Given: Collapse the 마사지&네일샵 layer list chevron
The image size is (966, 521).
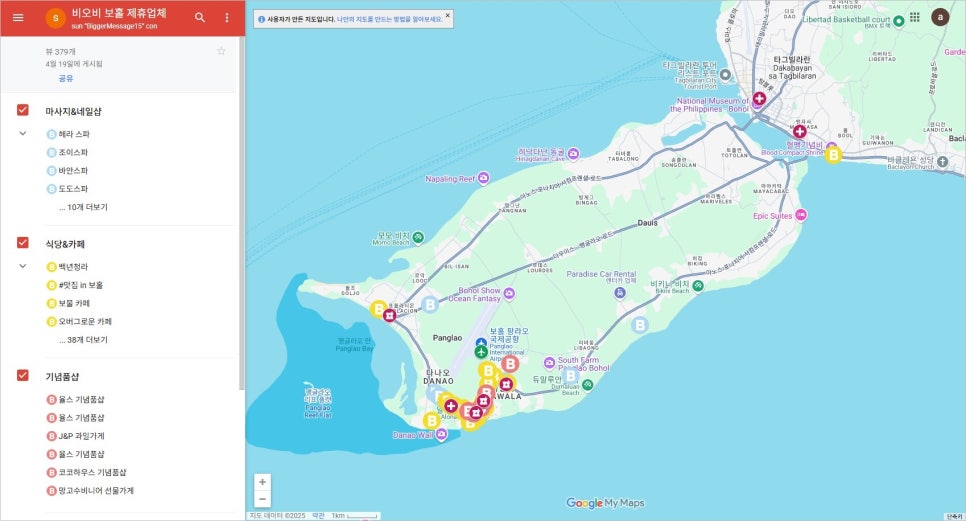Looking at the screenshot, I should [x=23, y=133].
